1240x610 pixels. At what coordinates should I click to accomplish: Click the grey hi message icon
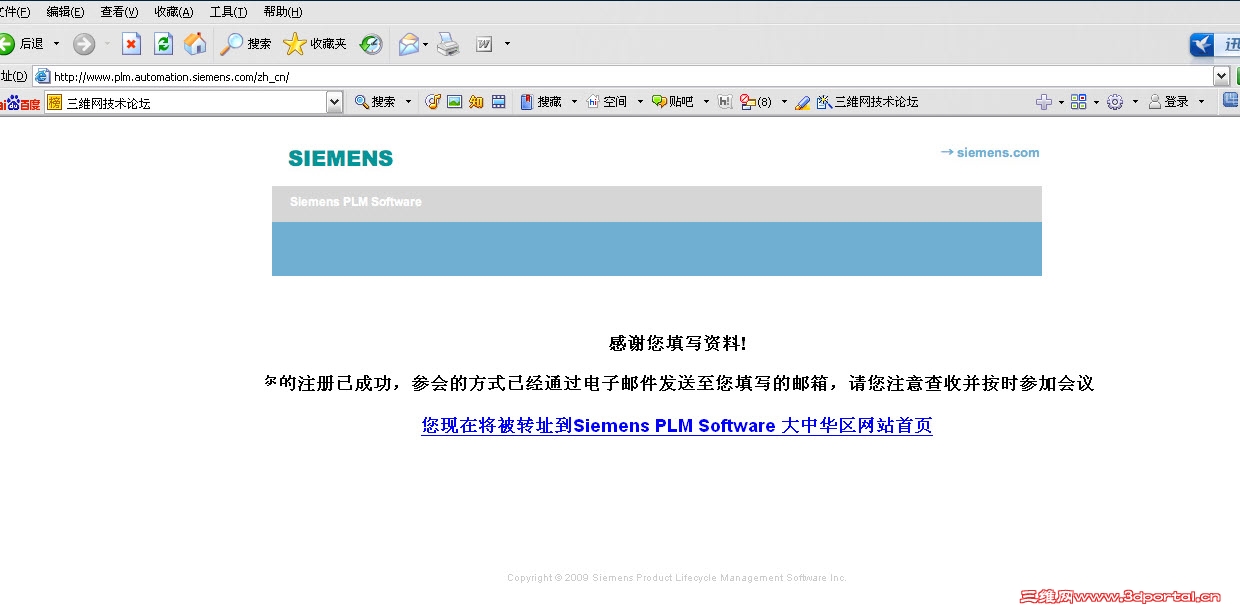726,102
